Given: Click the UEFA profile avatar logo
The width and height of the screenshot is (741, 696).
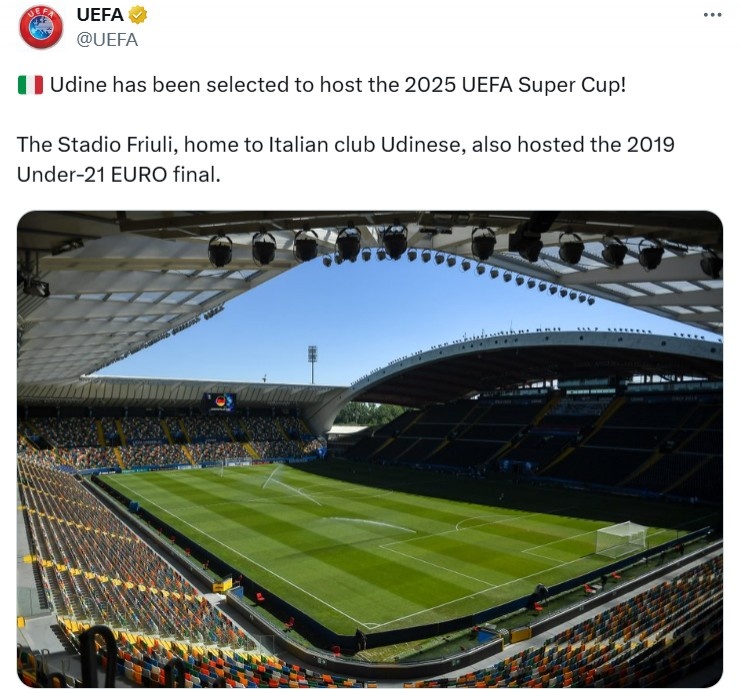Looking at the screenshot, I should tap(40, 27).
